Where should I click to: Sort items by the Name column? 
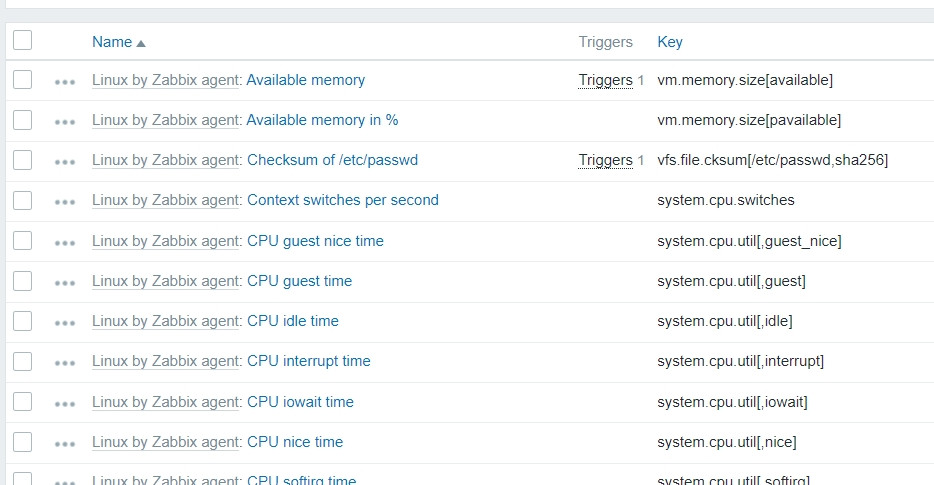112,42
